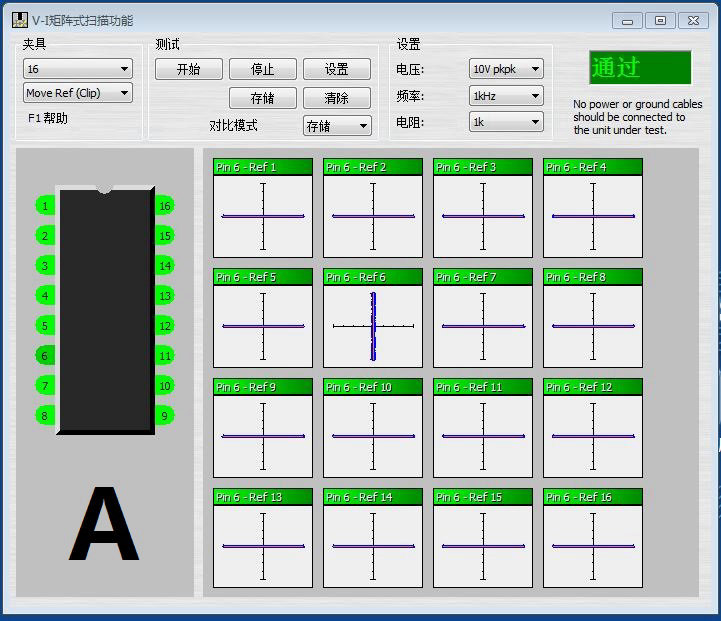Open the Pin 6 - Ref 6 vertical trace
Image resolution: width=721 pixels, height=621 pixels.
[373, 318]
